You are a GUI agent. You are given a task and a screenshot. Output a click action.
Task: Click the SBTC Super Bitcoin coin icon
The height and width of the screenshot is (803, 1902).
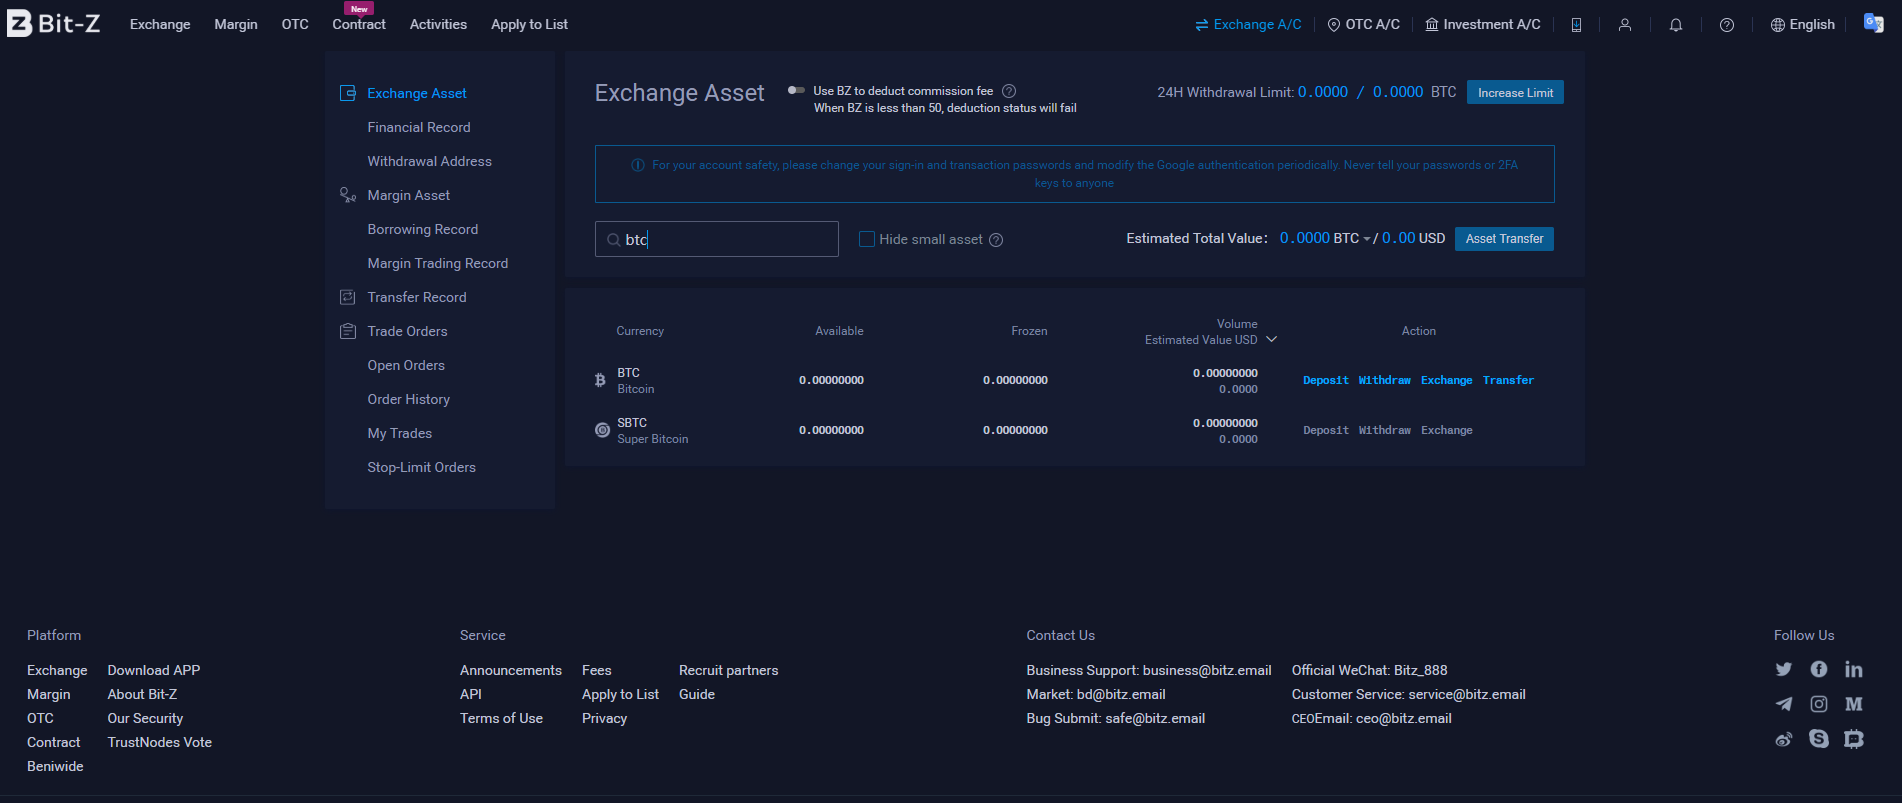(x=602, y=430)
